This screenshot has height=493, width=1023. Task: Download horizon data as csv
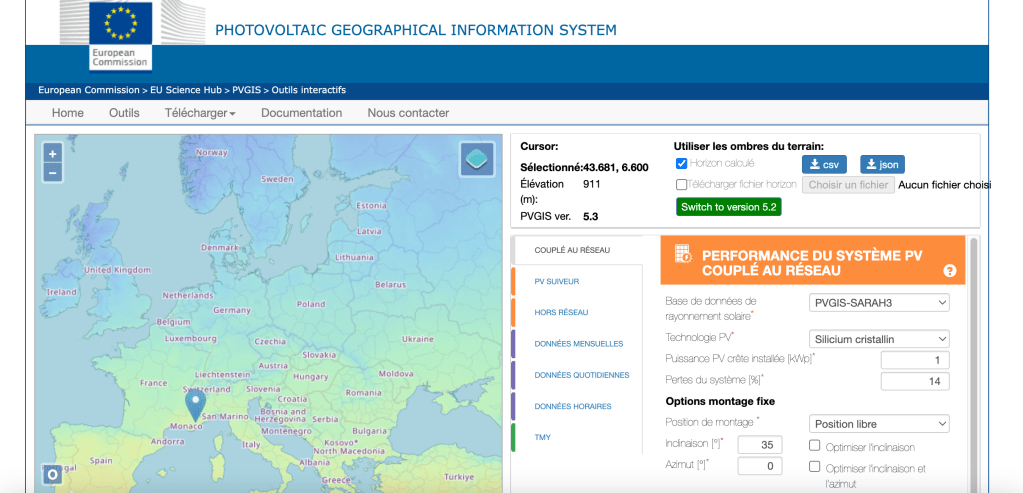824,164
